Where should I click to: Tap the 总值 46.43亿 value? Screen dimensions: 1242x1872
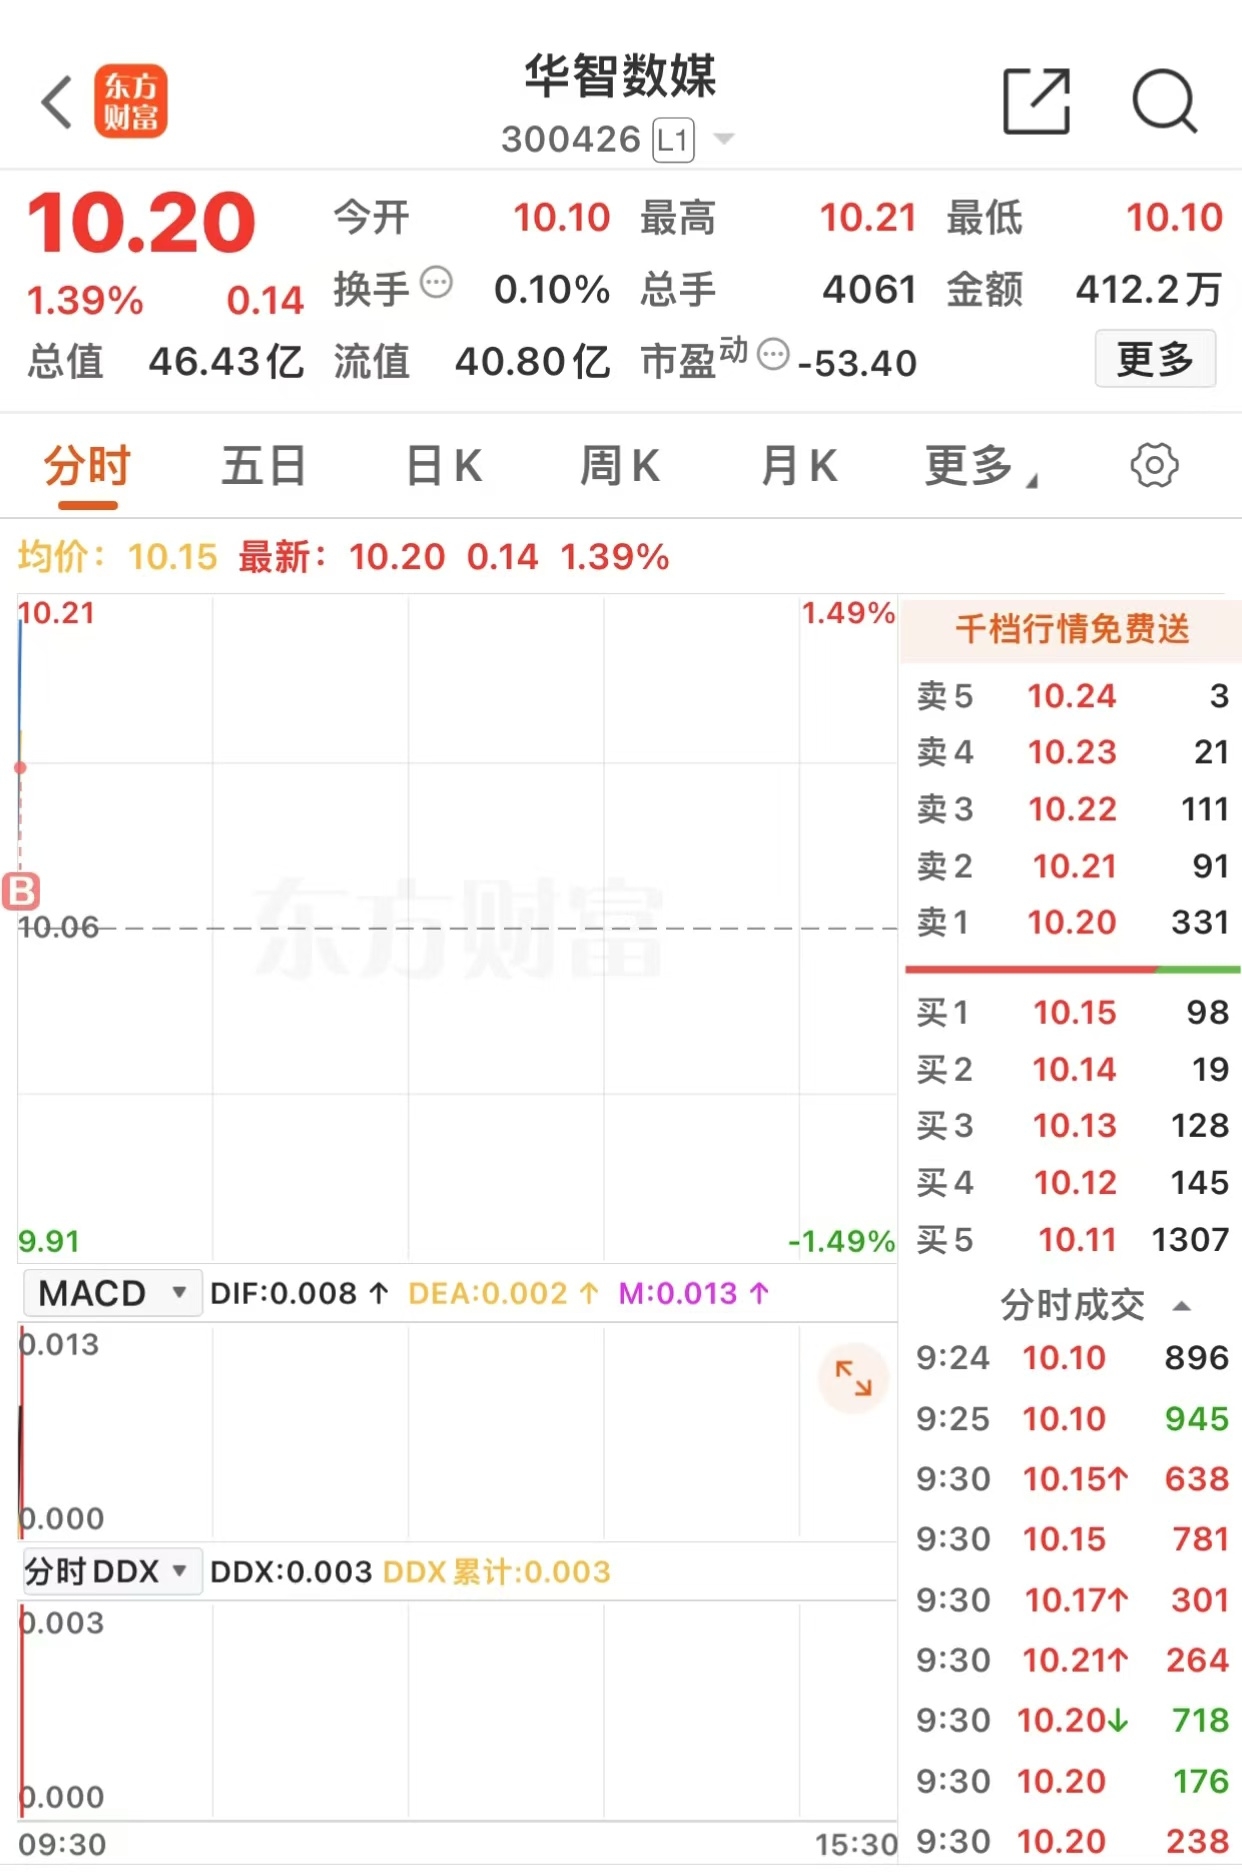click(x=226, y=362)
